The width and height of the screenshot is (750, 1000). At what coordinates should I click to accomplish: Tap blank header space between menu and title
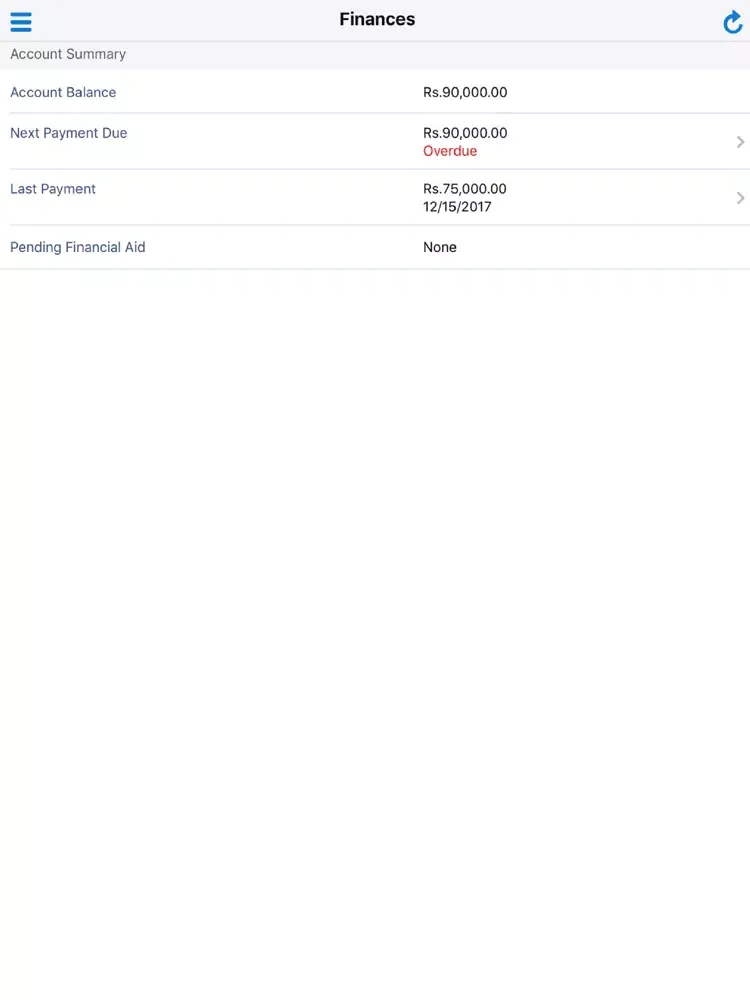(180, 20)
